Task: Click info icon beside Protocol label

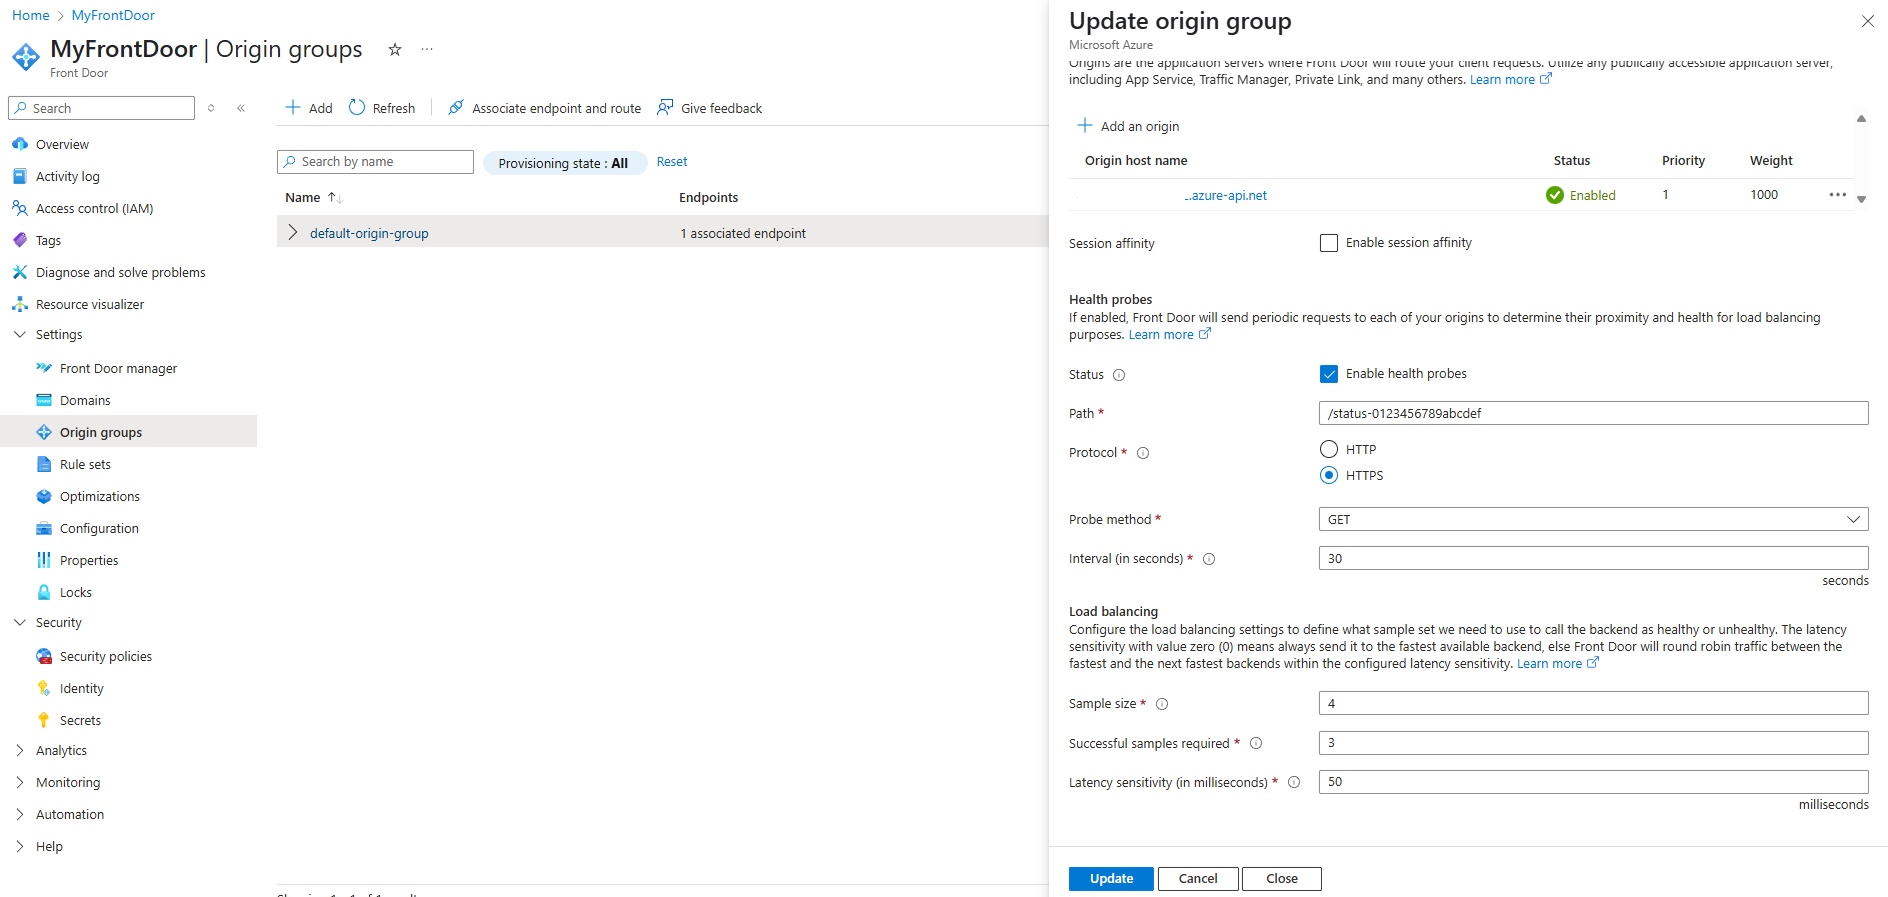Action: 1143,453
